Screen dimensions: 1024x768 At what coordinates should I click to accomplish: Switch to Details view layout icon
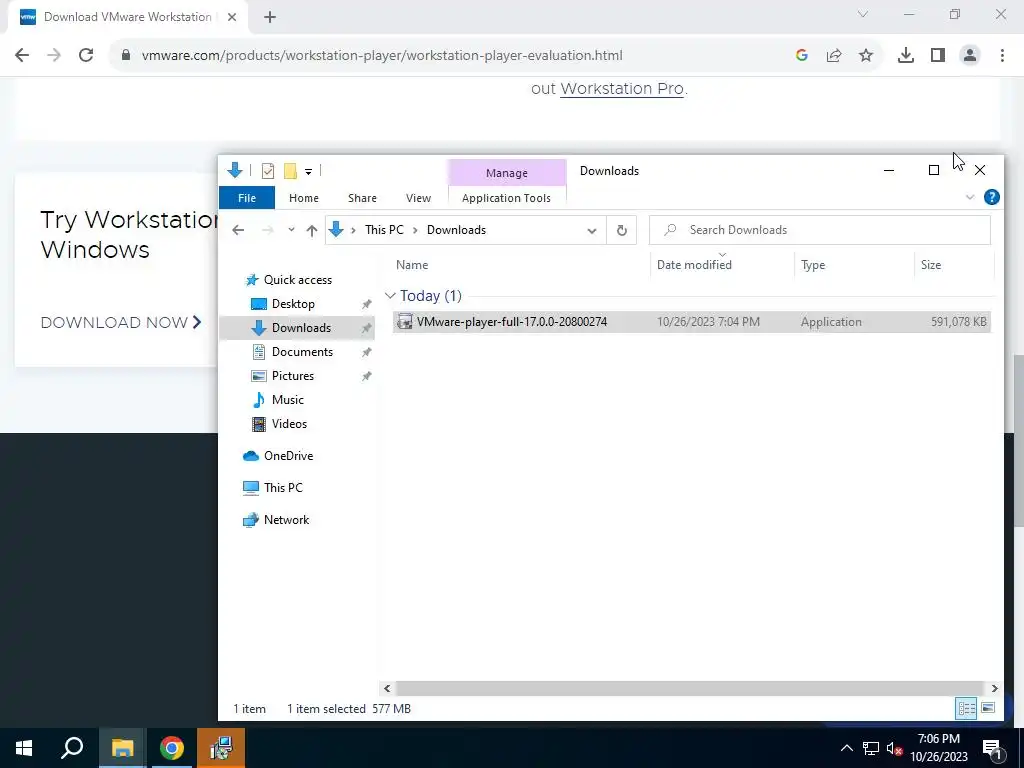pos(967,709)
